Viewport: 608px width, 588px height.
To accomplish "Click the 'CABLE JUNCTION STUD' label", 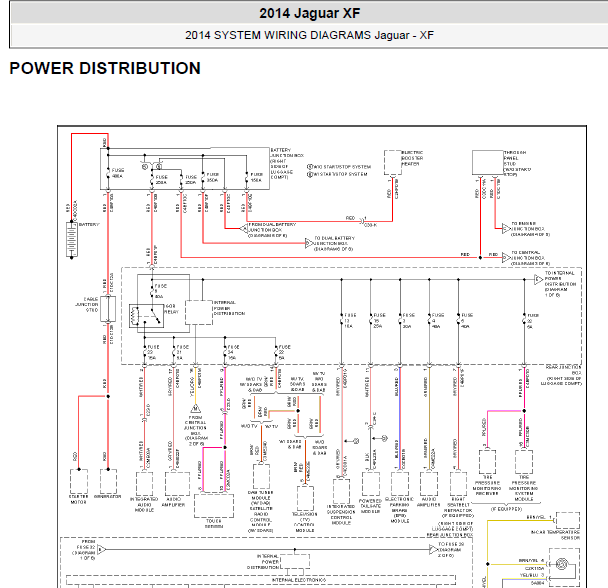I will point(87,304).
